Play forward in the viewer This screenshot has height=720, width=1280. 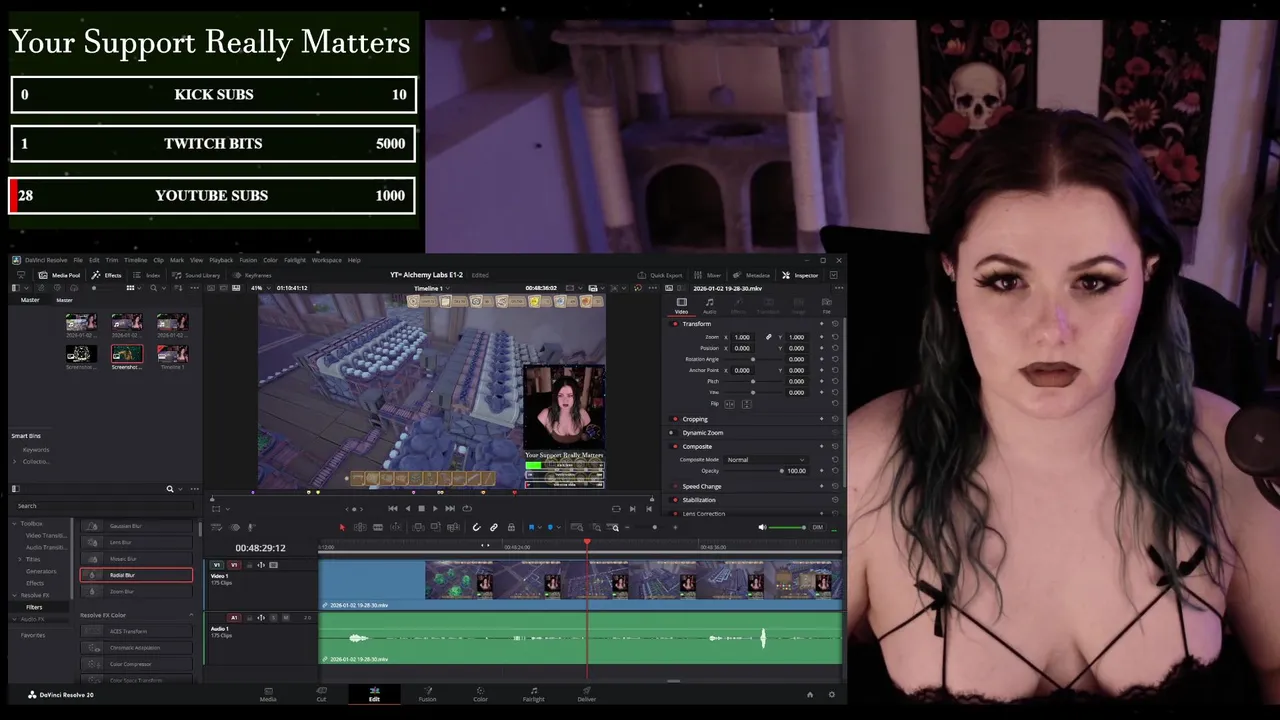coord(435,508)
